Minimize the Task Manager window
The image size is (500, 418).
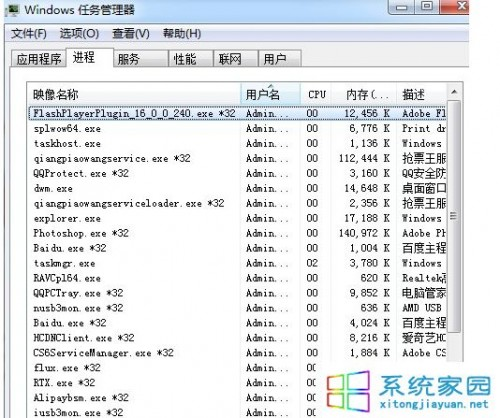(x=402, y=7)
